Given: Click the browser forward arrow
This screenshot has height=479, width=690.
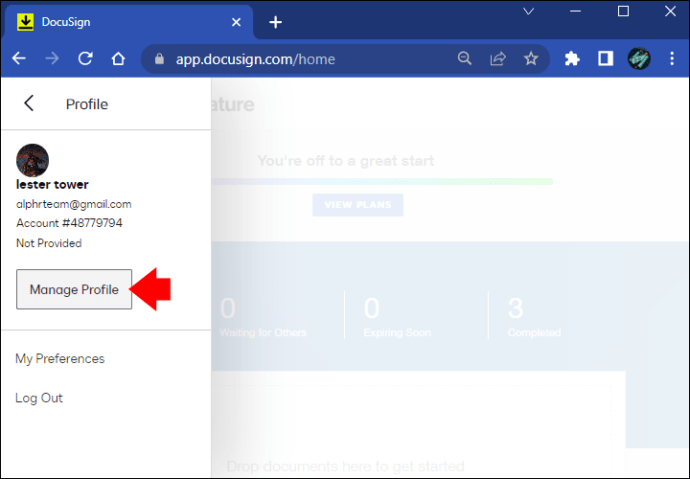Looking at the screenshot, I should click(x=52, y=59).
